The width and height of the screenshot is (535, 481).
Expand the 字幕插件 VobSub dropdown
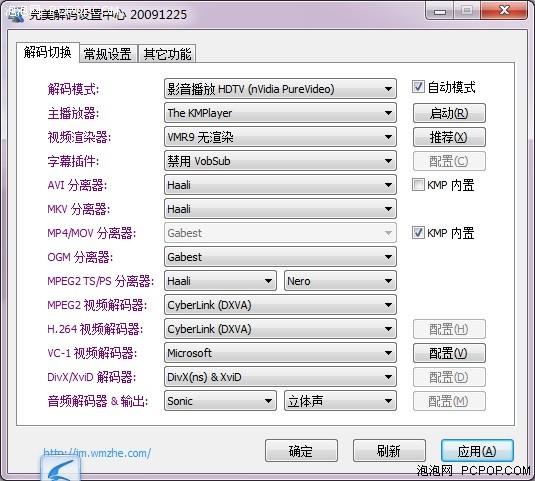(280, 161)
